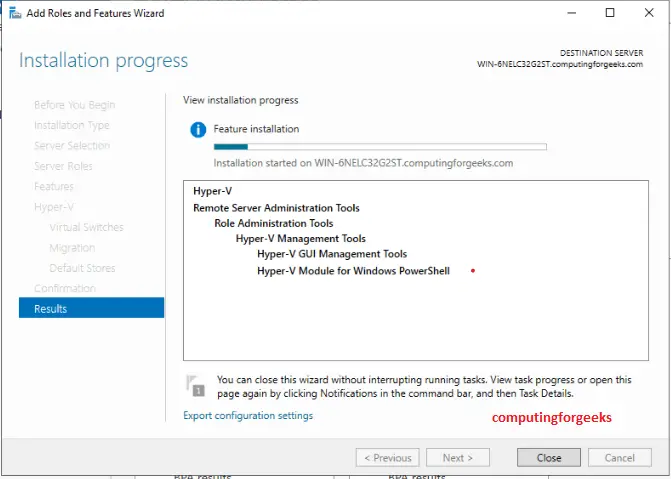Click the Hyper-V entry in the results list

212,191
